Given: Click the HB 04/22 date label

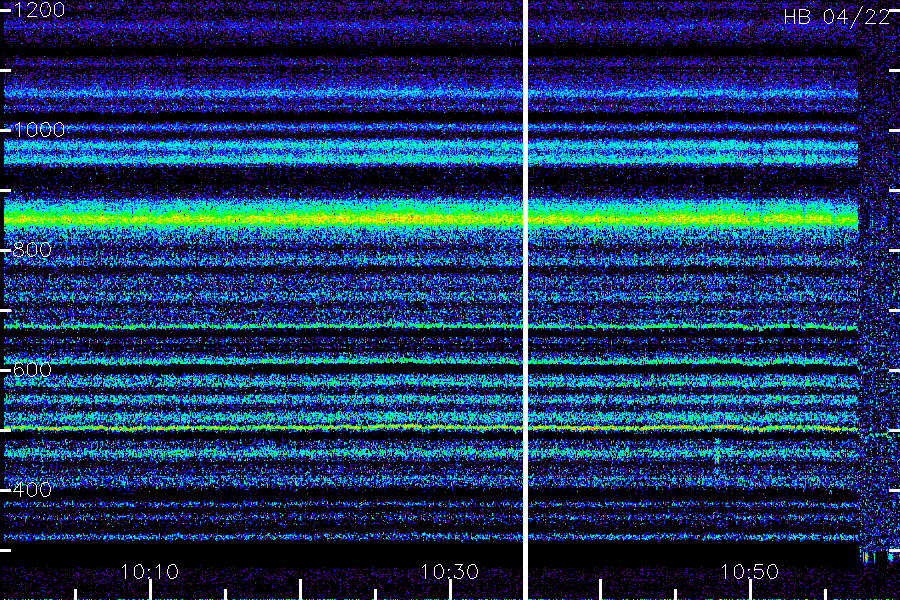Looking at the screenshot, I should click(837, 17).
